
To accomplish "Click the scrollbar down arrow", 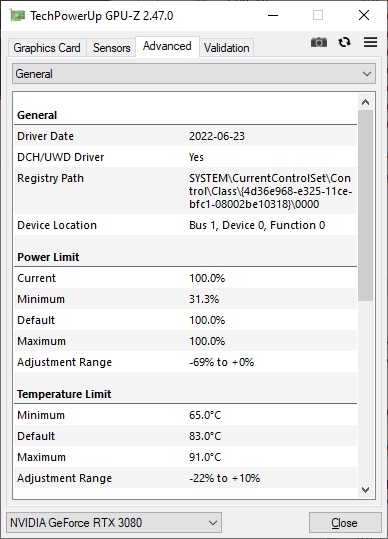I will [x=366, y=490].
